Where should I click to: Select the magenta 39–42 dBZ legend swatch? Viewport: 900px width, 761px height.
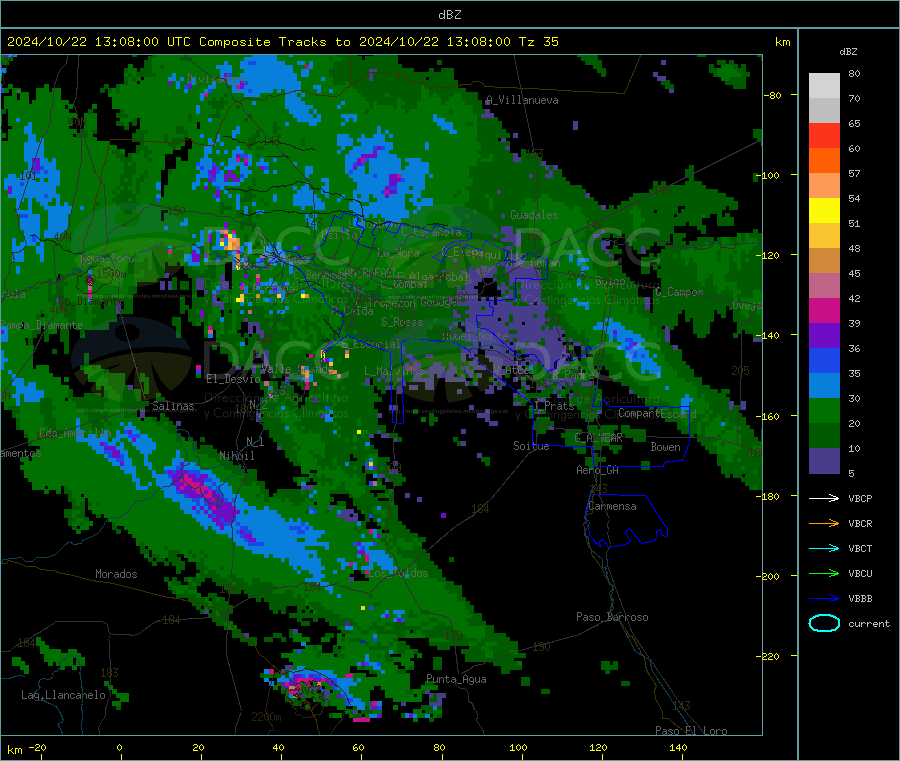[824, 310]
